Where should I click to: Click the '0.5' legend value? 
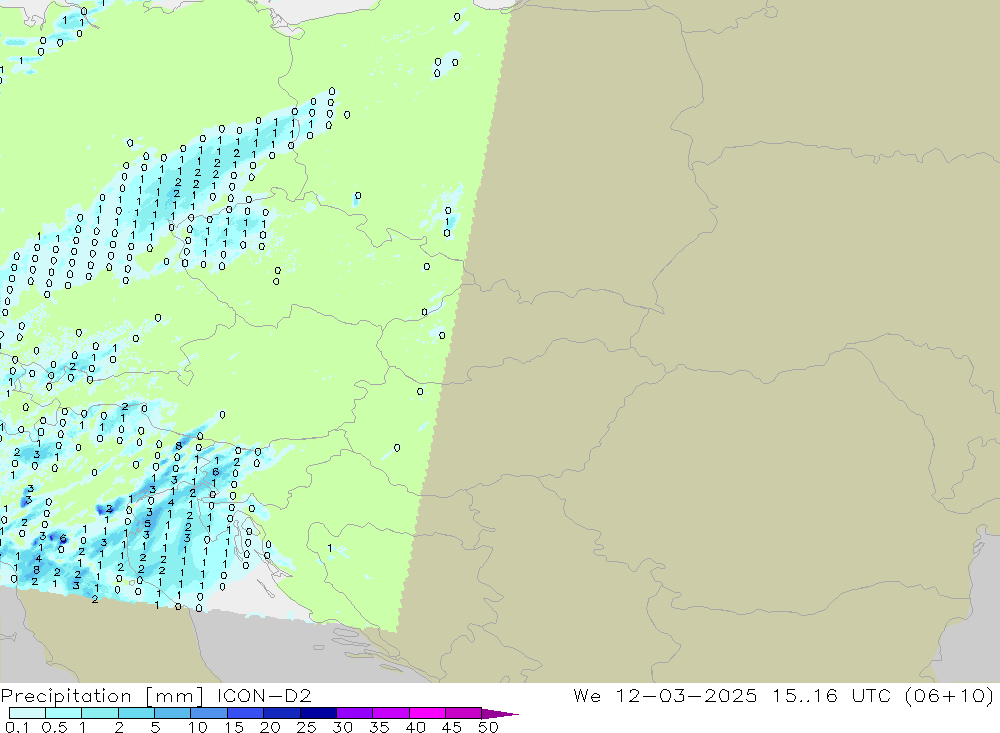(x=54, y=727)
